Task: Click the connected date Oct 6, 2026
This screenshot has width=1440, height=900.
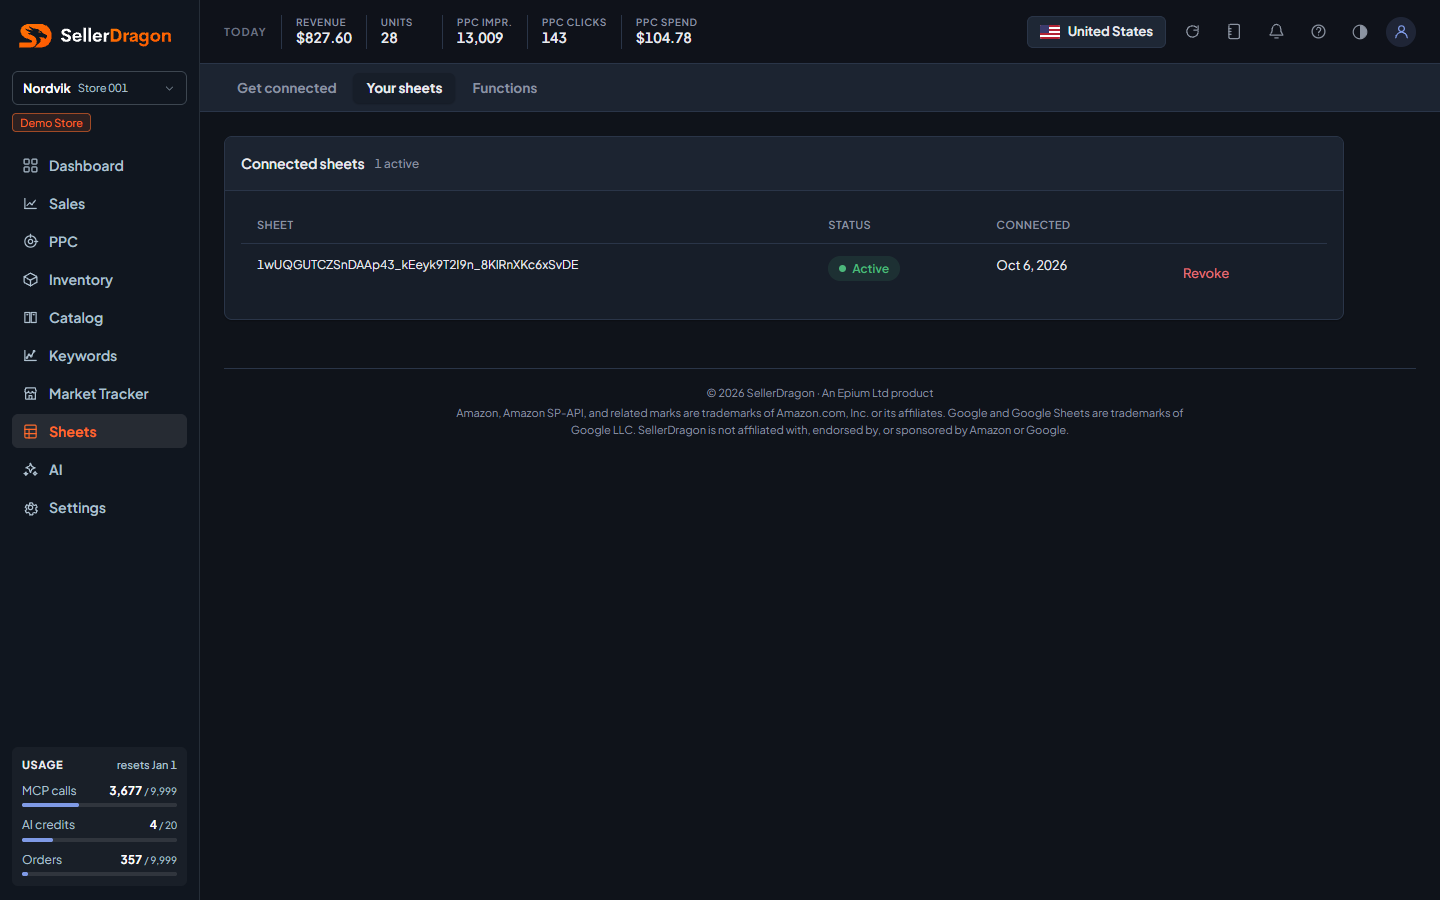Action: tap(1032, 265)
